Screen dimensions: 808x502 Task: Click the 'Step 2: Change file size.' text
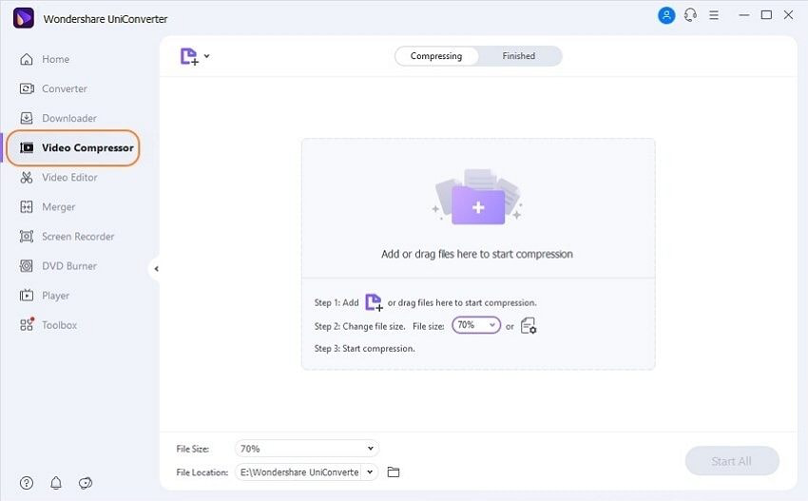tap(360, 326)
